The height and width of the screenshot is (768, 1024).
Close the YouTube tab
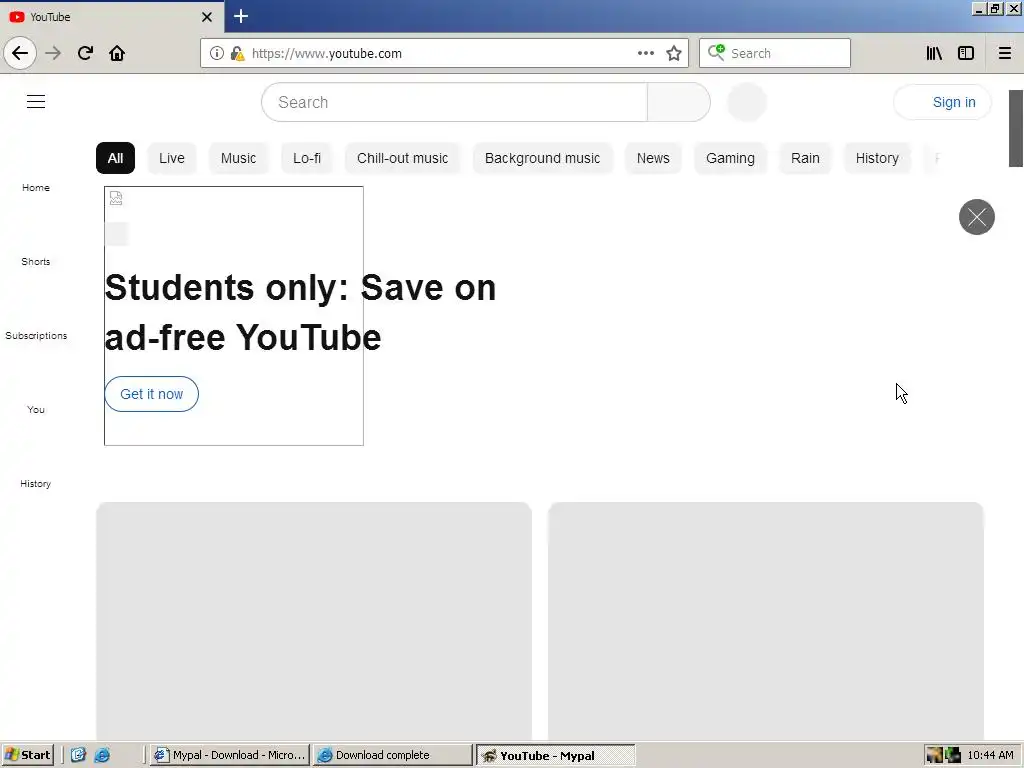coord(206,17)
